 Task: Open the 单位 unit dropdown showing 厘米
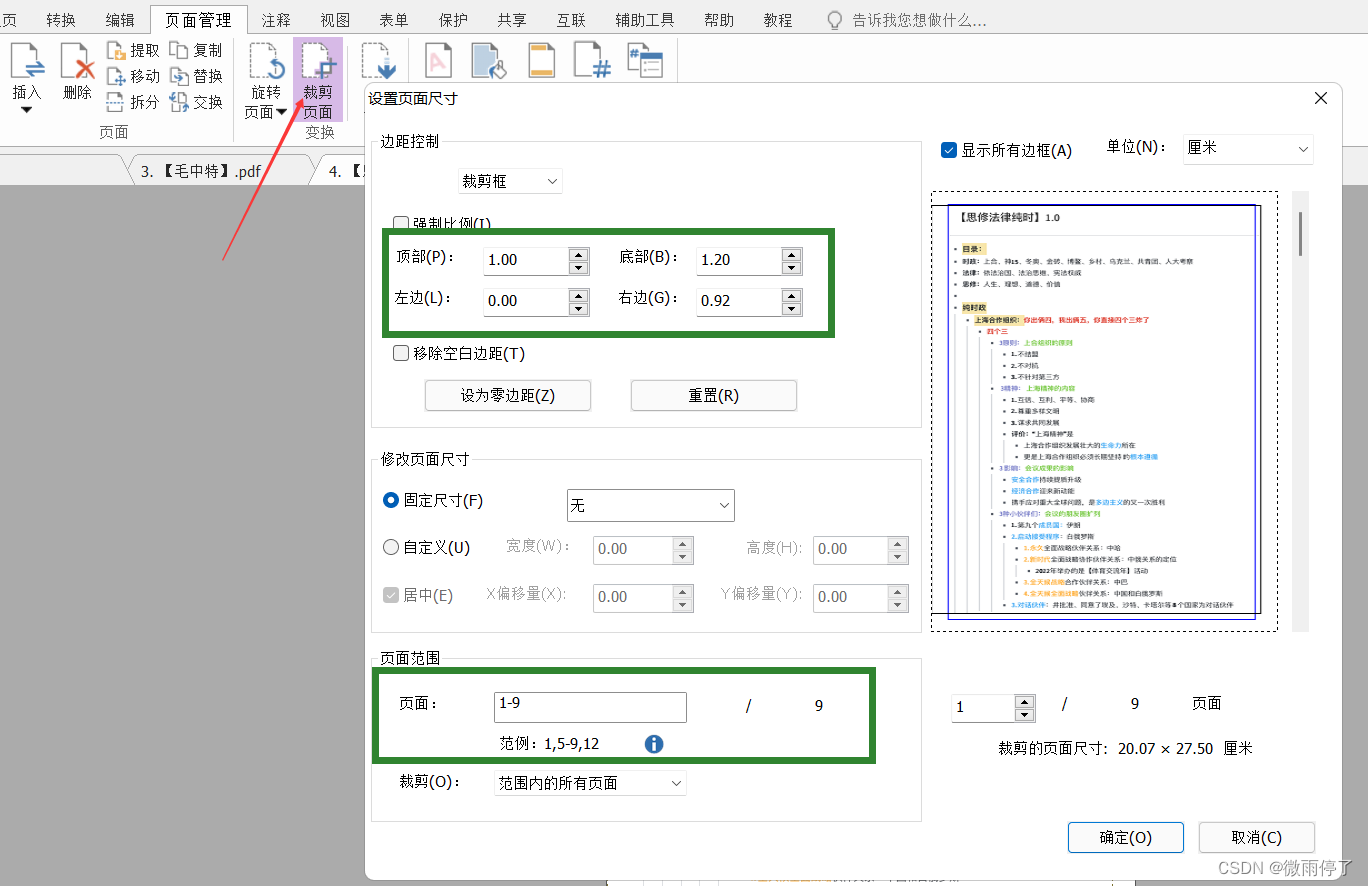pos(1247,148)
